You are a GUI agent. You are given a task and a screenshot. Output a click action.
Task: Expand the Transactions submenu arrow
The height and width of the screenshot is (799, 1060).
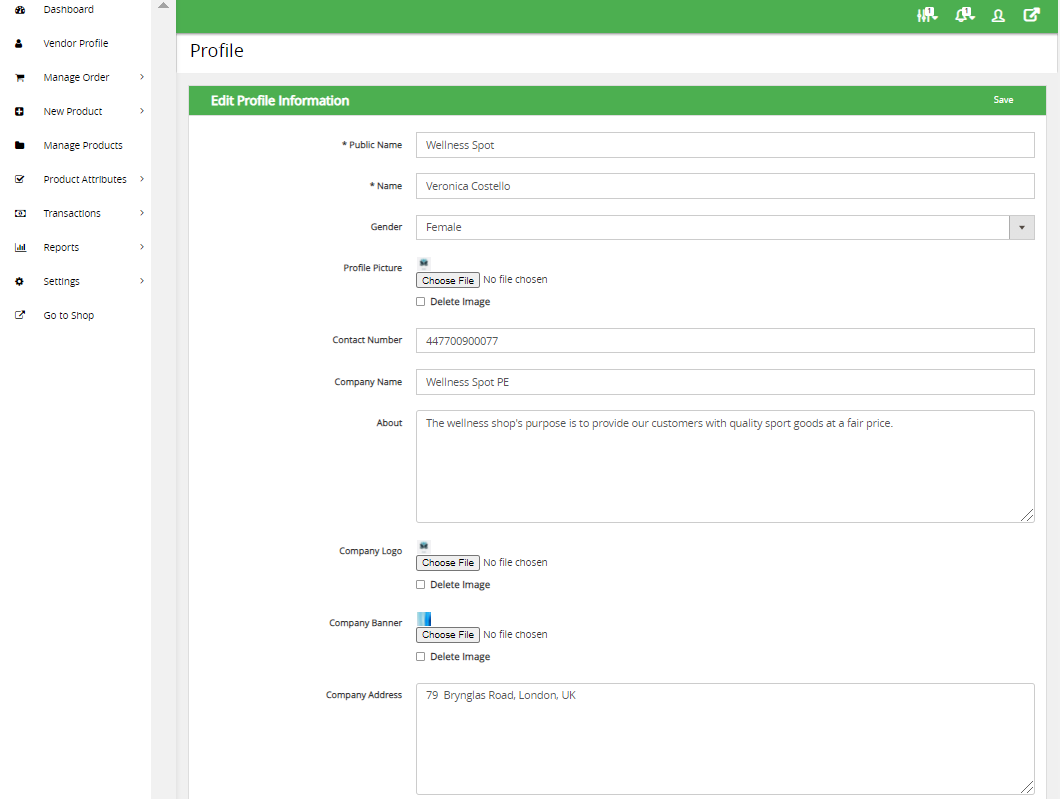click(x=142, y=213)
